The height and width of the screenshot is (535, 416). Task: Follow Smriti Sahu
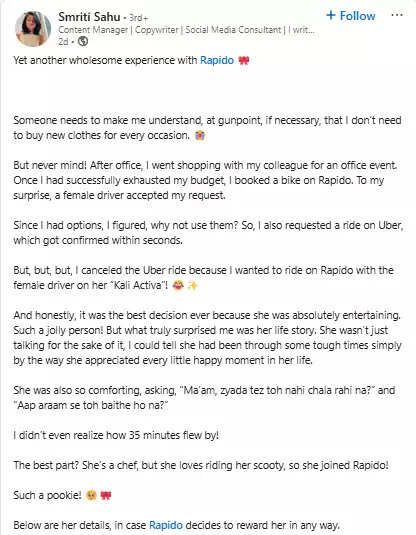[x=351, y=15]
